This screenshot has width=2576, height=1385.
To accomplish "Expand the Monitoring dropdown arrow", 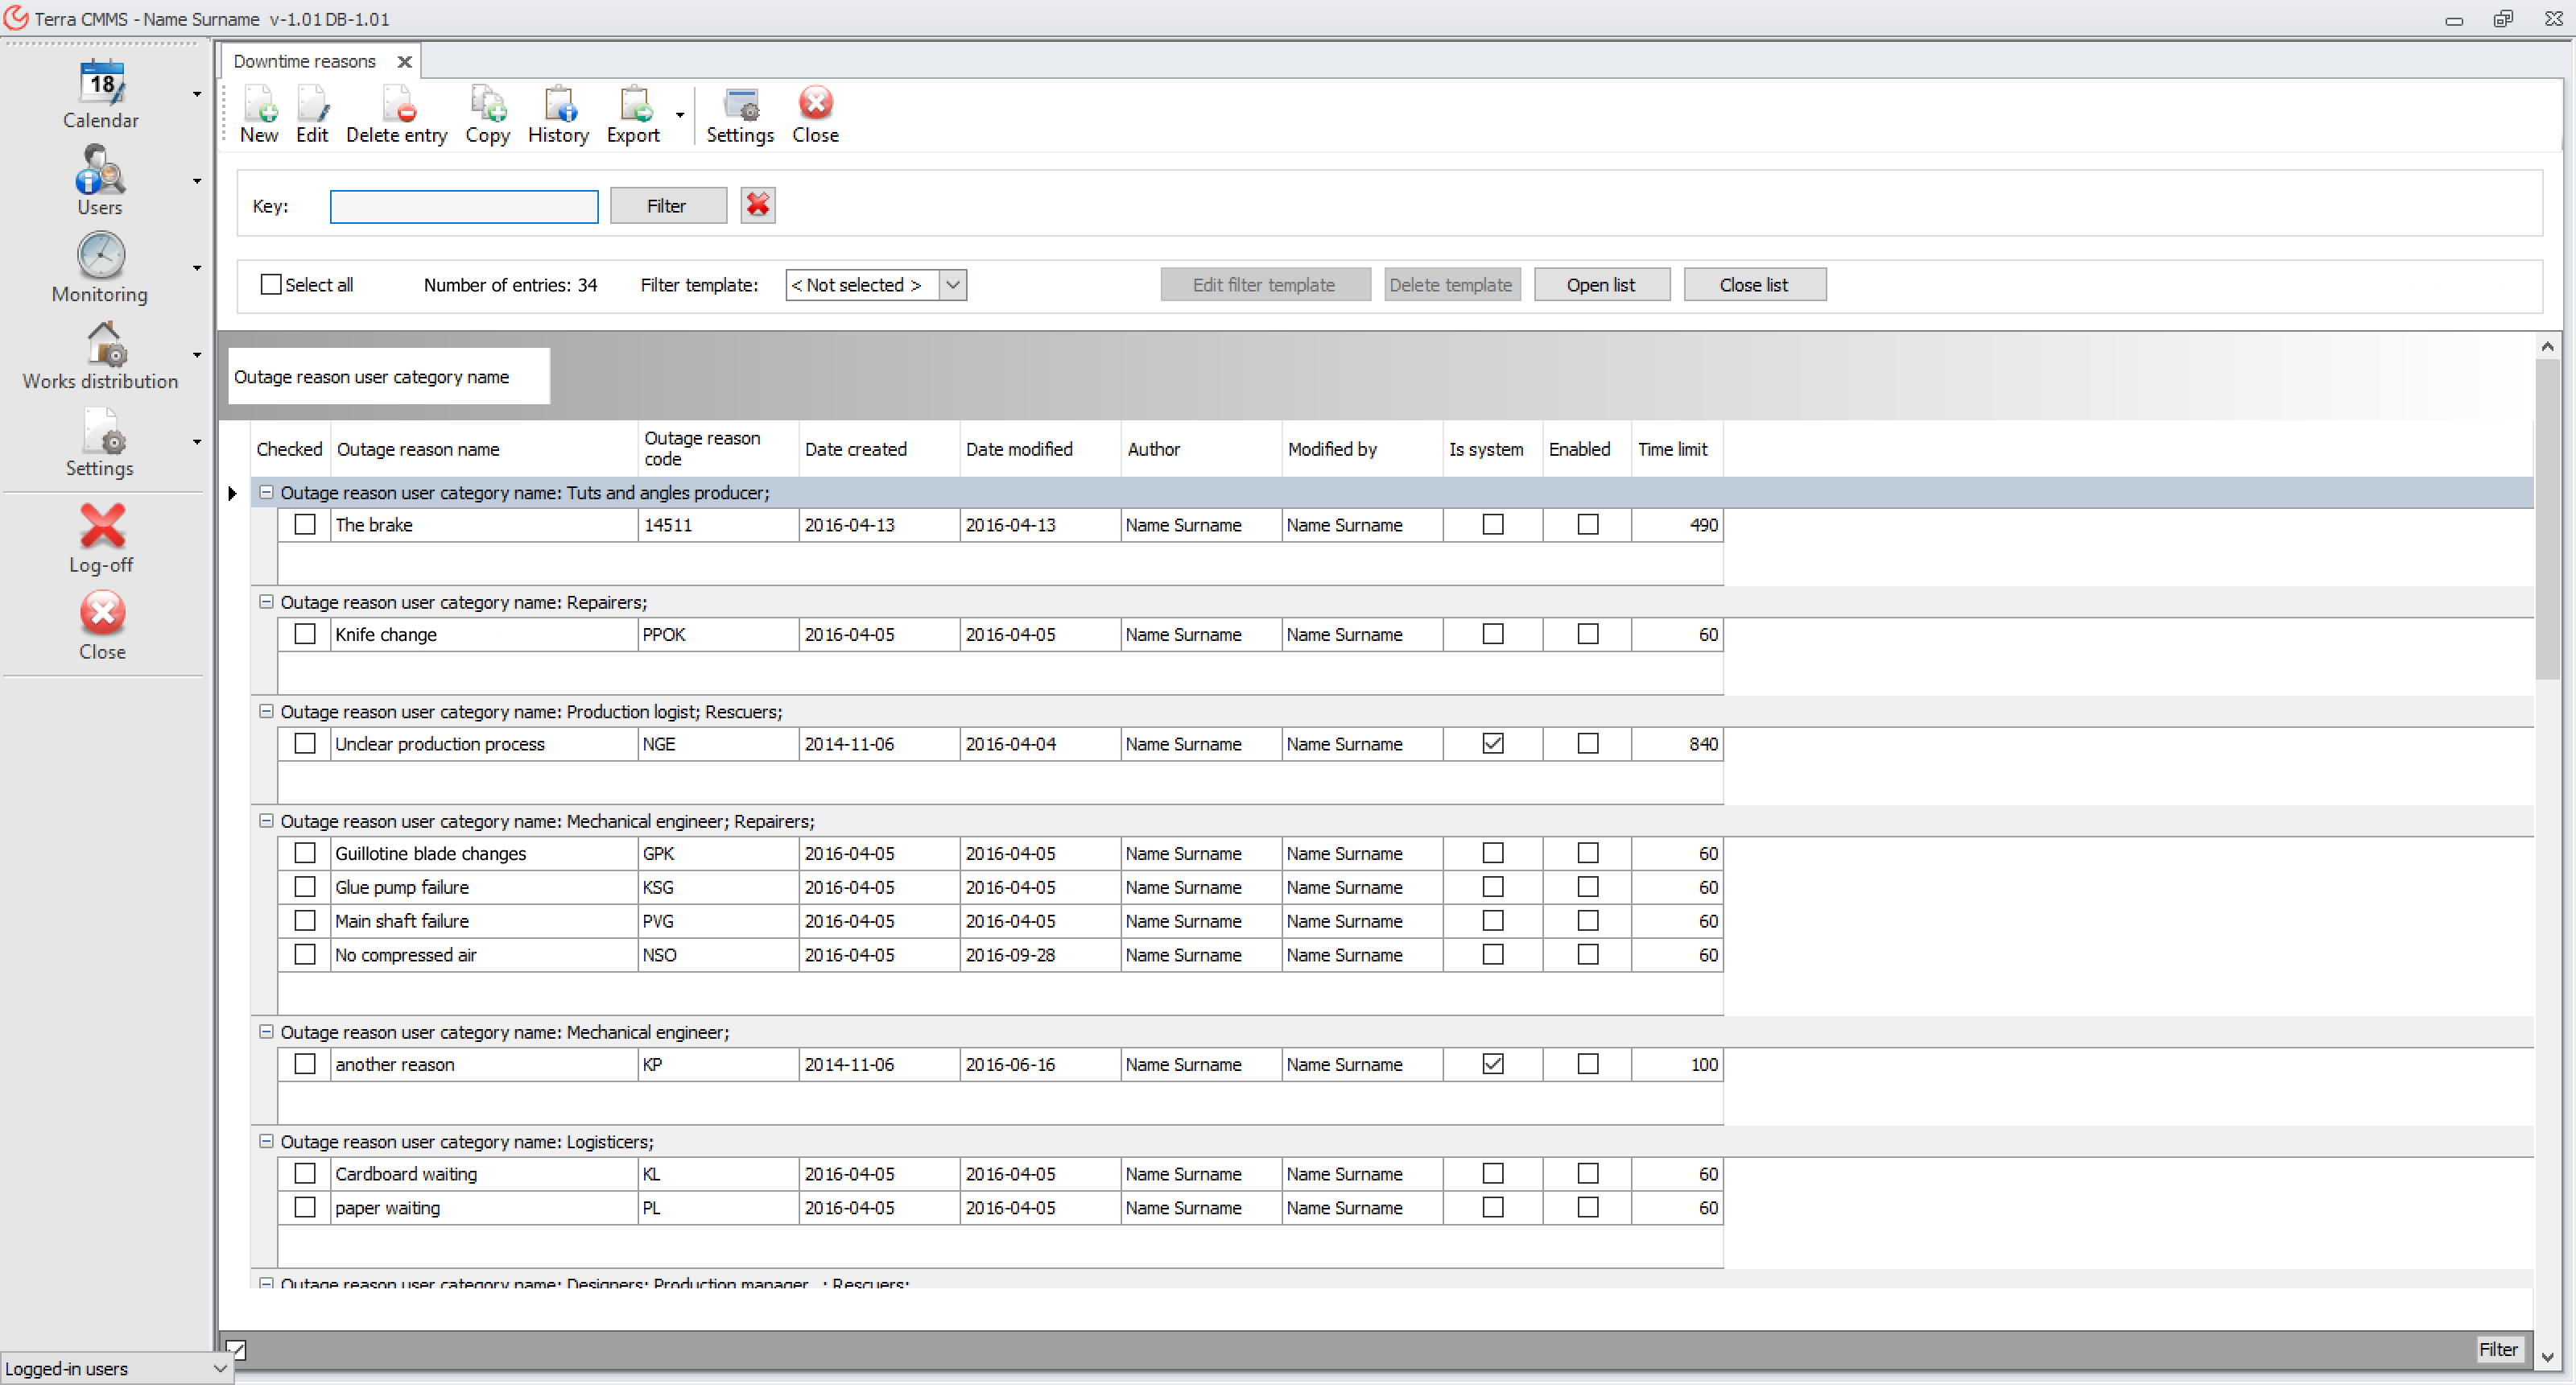I will (197, 268).
